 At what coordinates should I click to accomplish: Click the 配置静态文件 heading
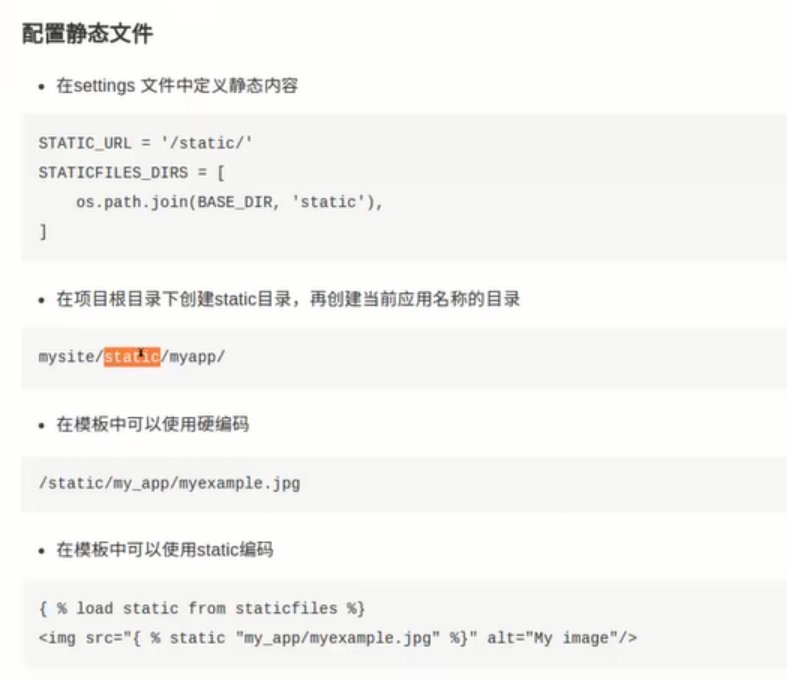coord(87,34)
